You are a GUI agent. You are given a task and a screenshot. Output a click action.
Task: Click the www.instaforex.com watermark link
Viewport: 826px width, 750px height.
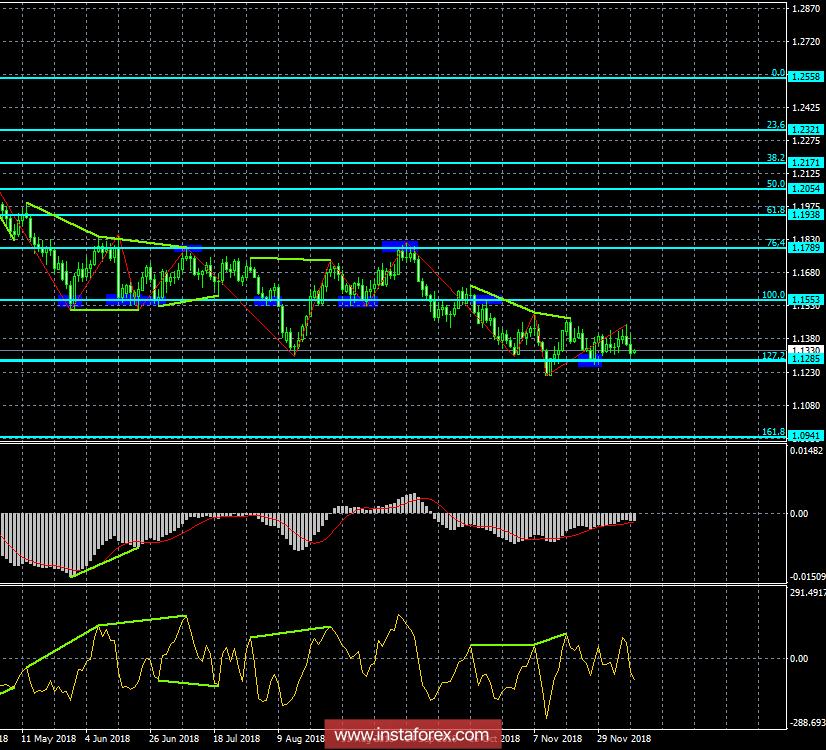[x=413, y=737]
